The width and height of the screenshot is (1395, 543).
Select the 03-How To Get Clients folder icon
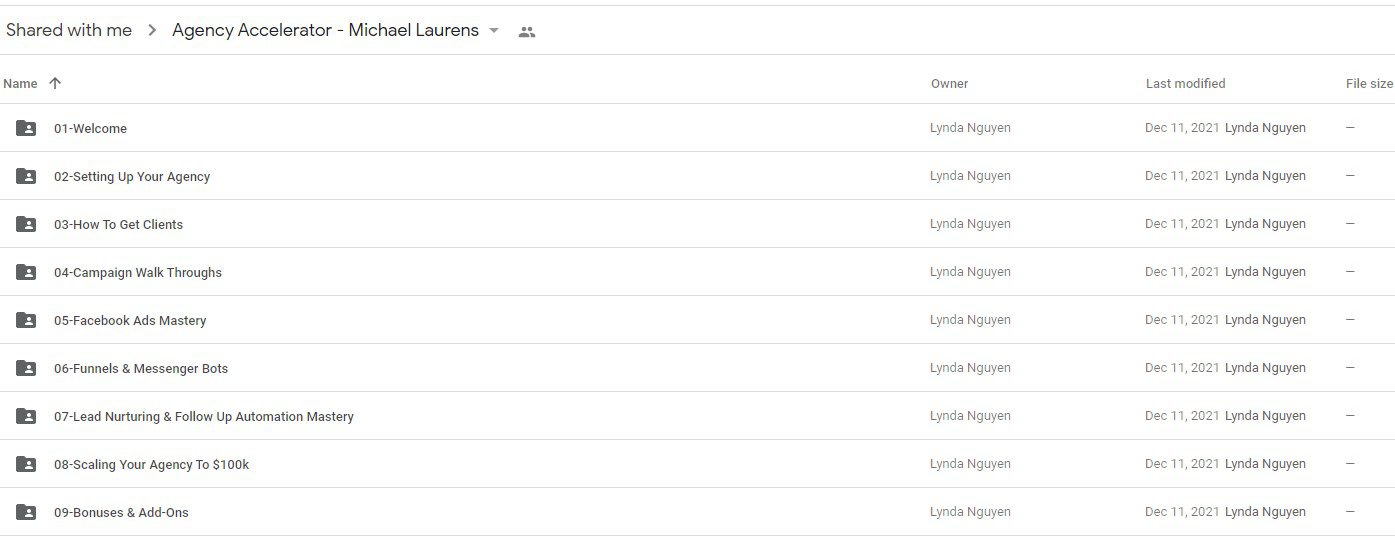26,224
